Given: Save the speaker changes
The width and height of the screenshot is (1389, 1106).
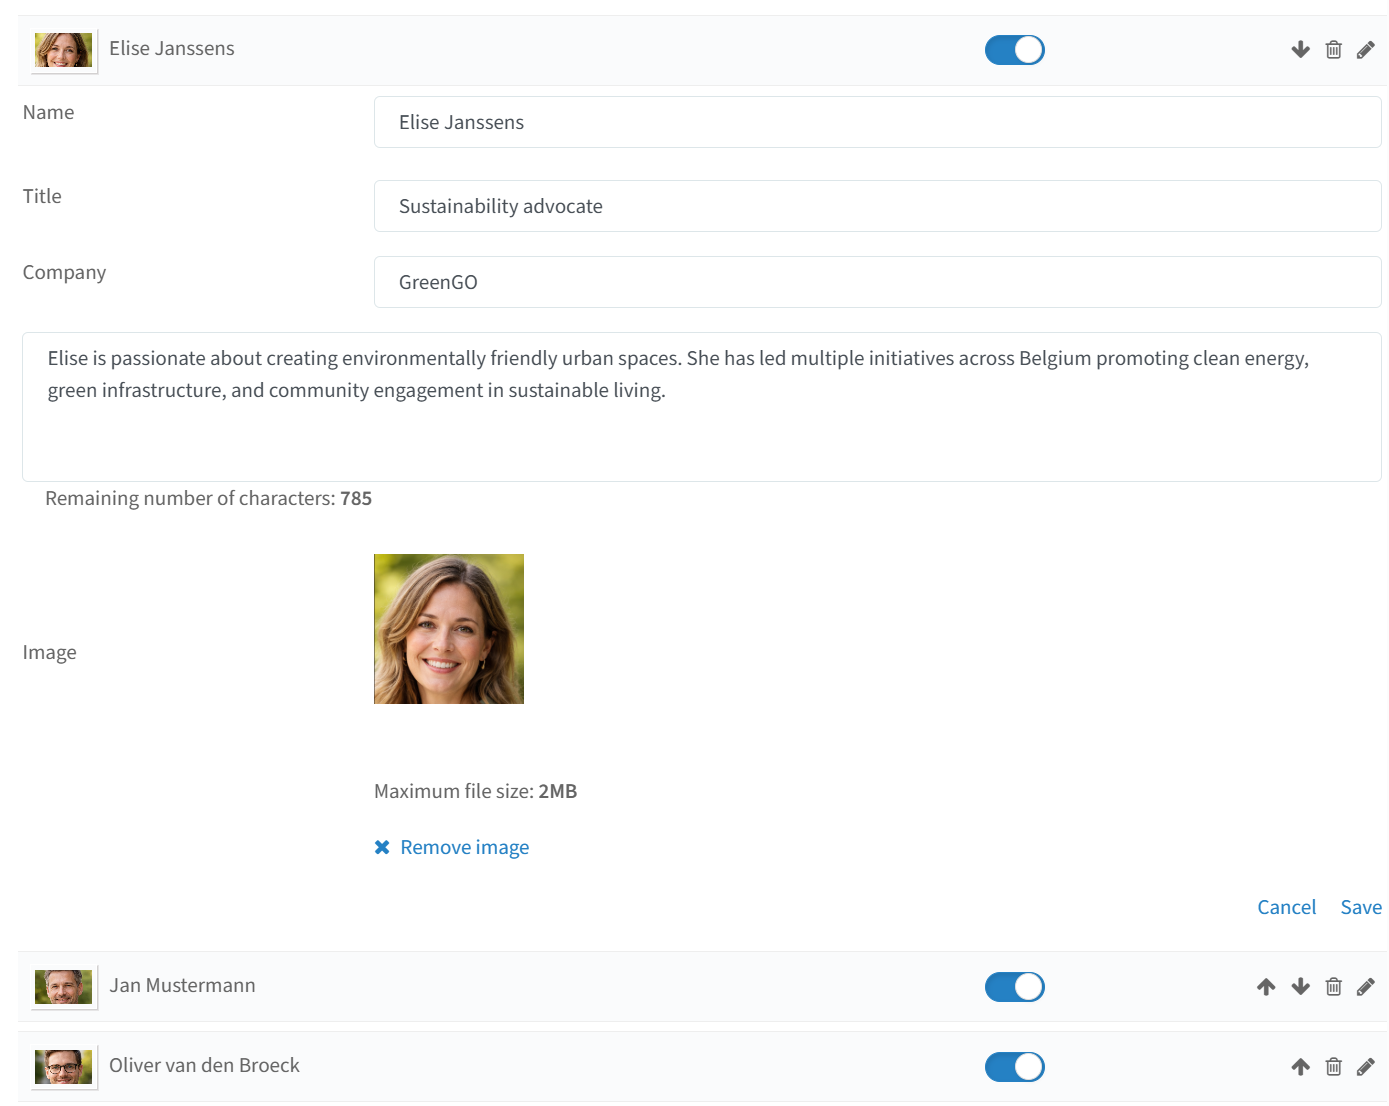Looking at the screenshot, I should [1361, 907].
